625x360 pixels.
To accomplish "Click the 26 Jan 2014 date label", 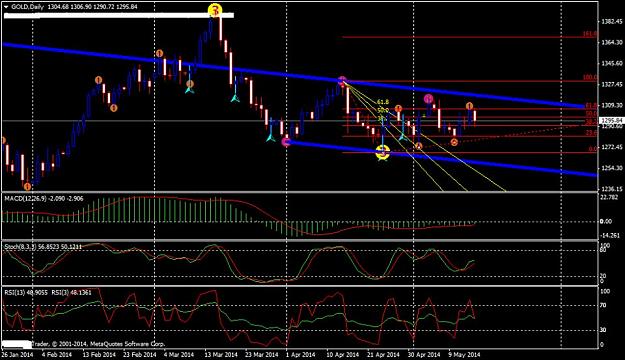I will [17, 354].
